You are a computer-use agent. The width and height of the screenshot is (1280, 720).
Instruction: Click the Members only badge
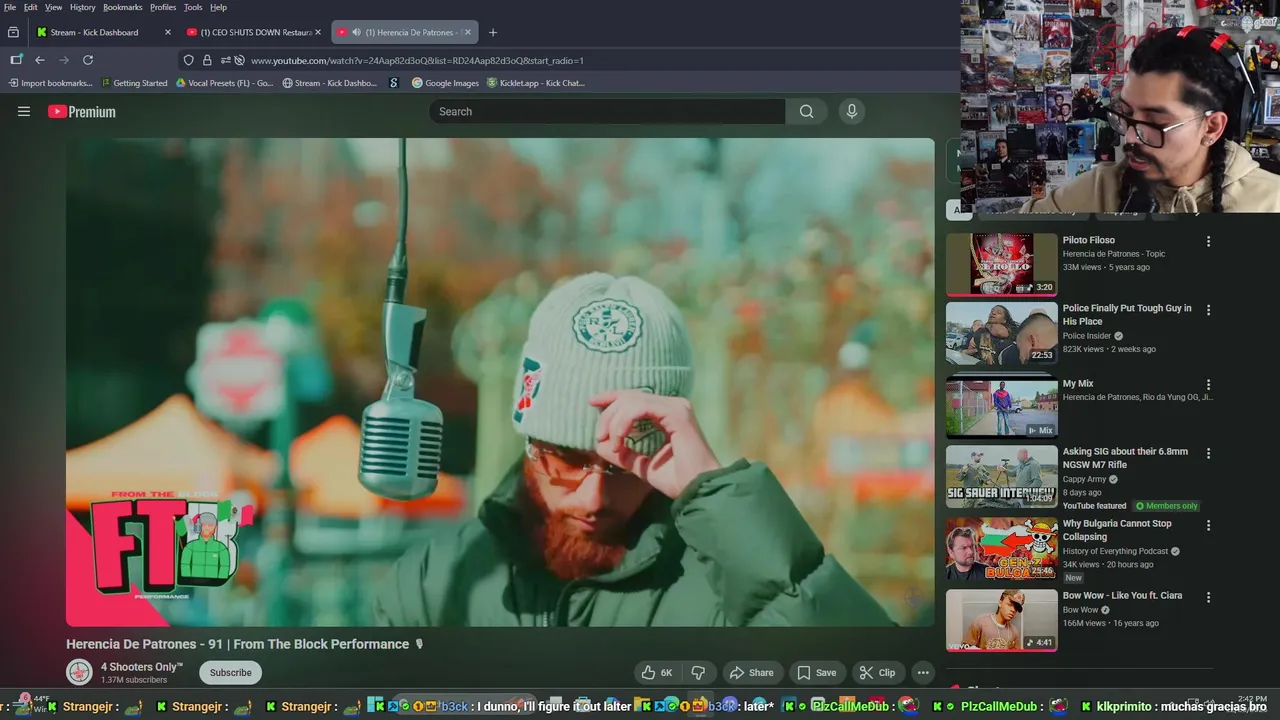tap(1166, 506)
